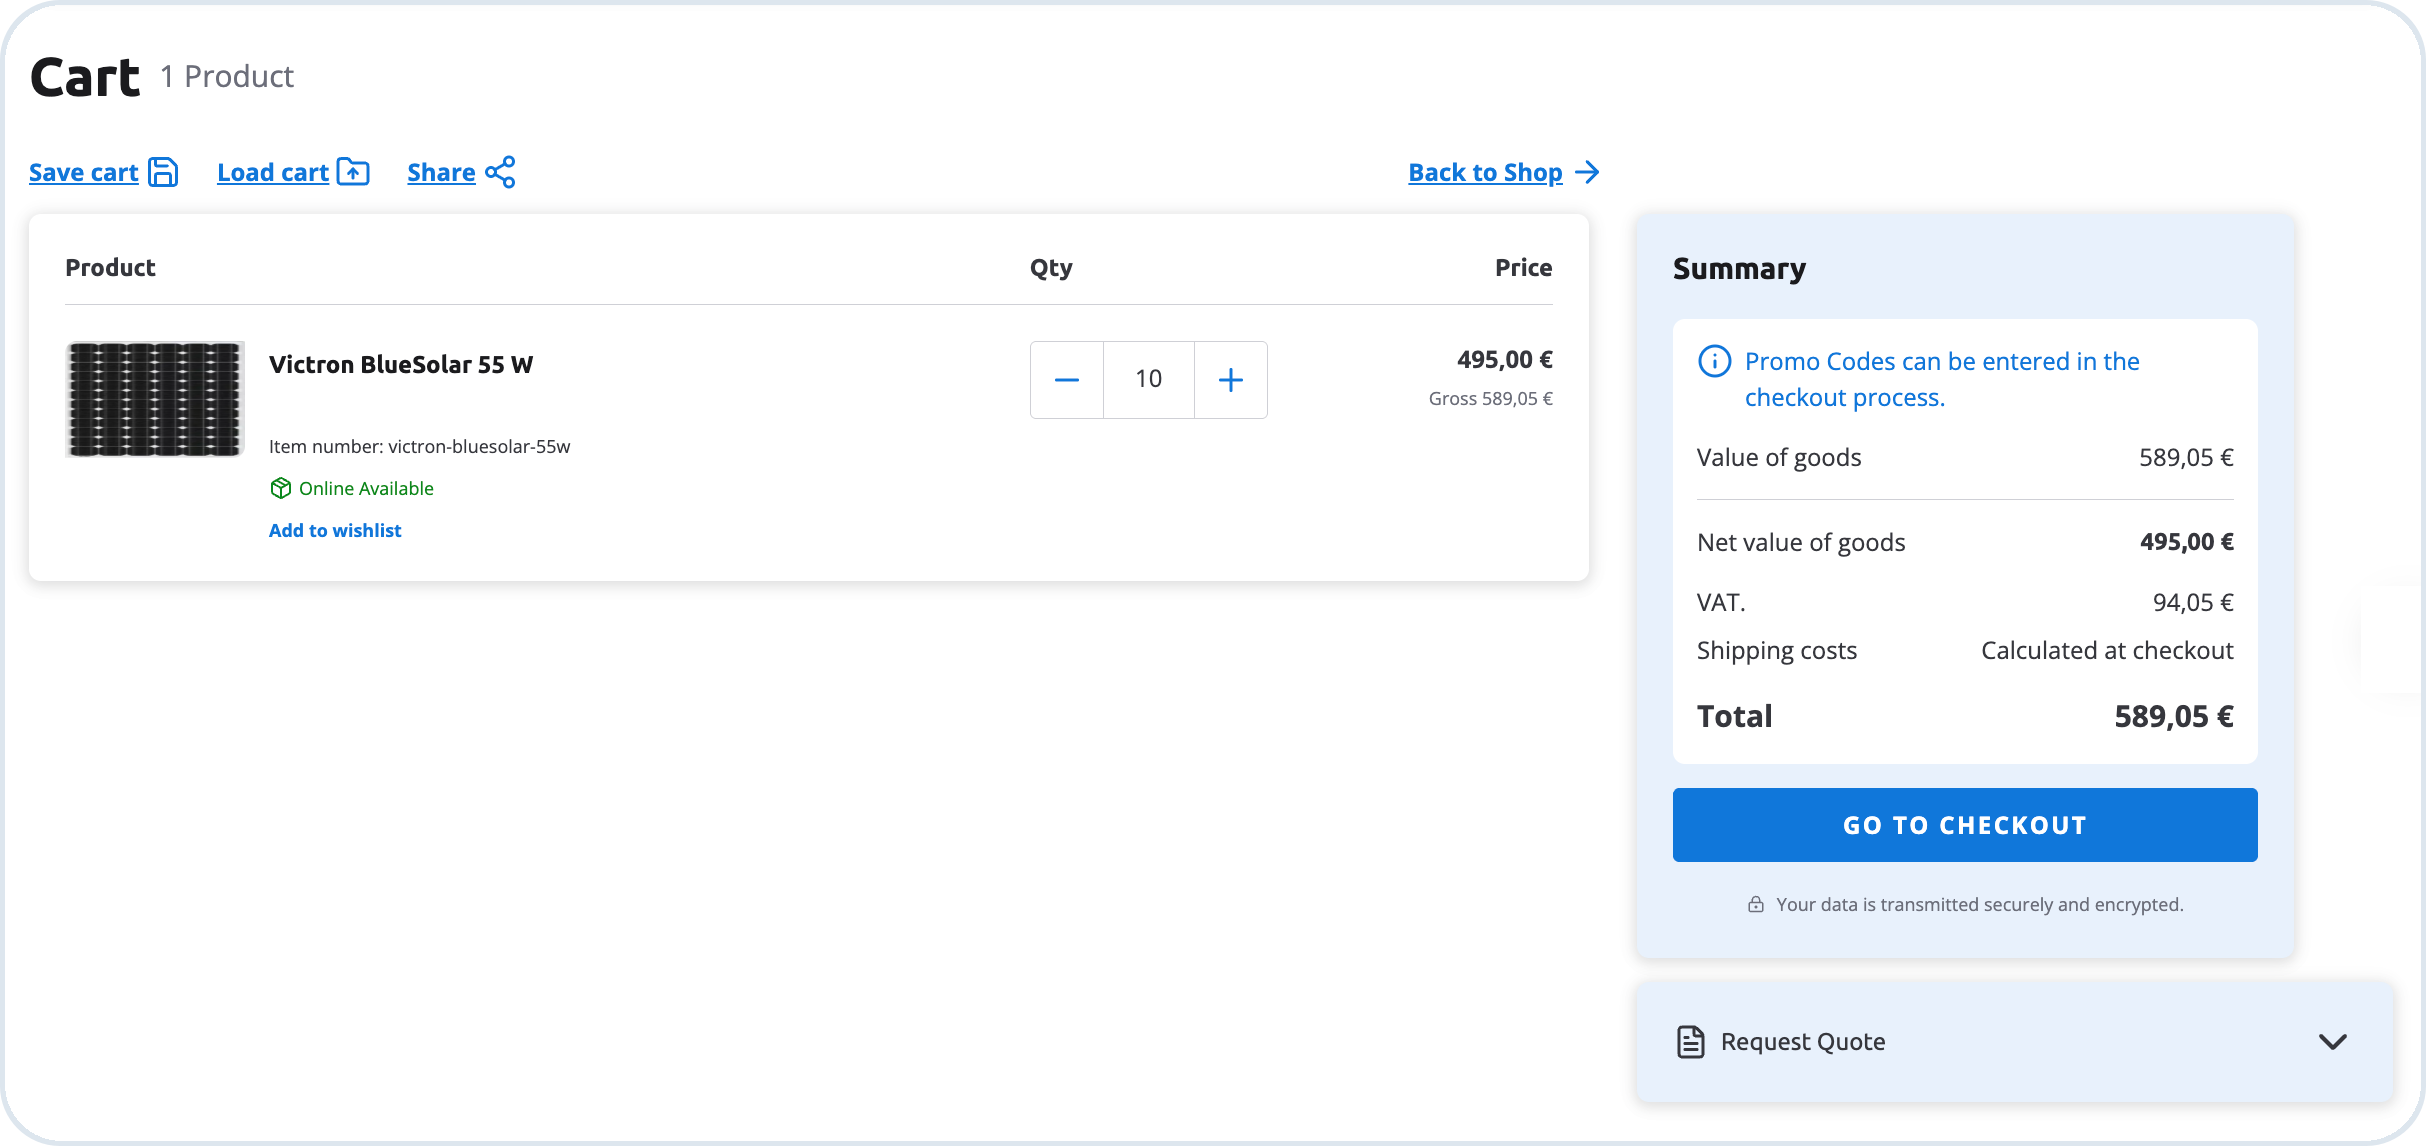Click the Back to Shop arrow icon
This screenshot has width=2426, height=1146.
1587,172
